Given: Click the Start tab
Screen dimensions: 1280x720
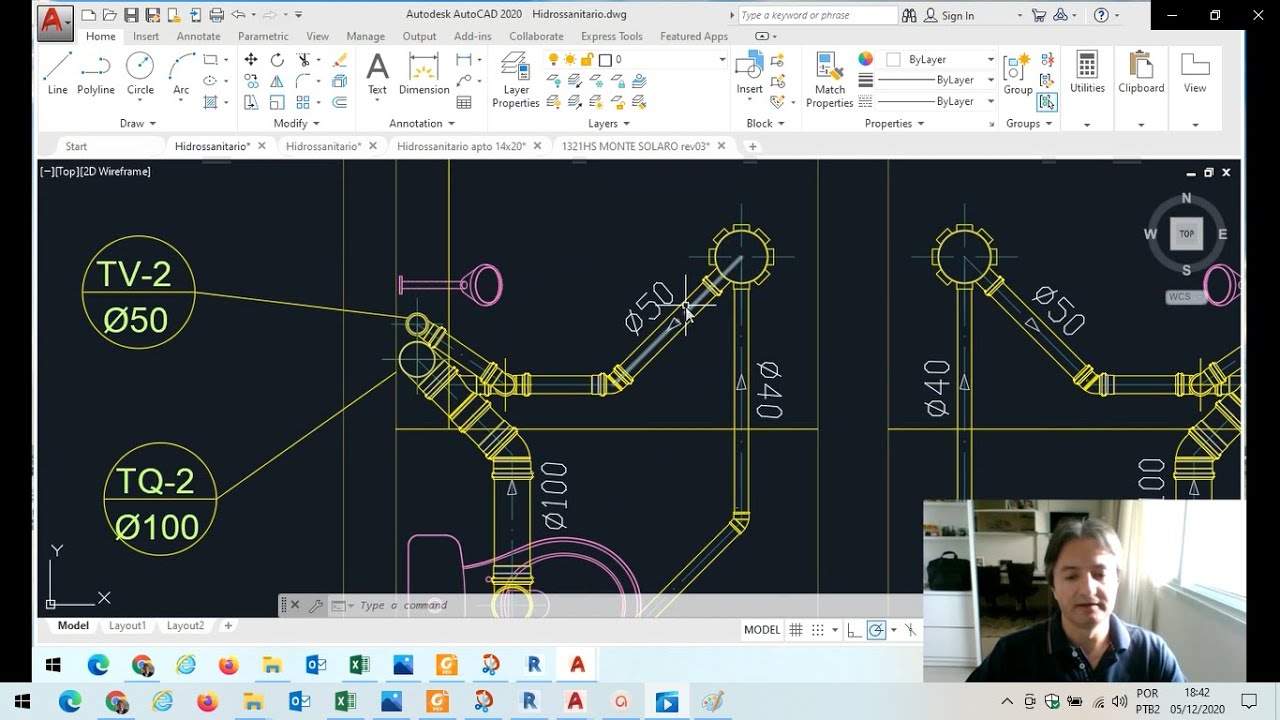Looking at the screenshot, I should (76, 146).
